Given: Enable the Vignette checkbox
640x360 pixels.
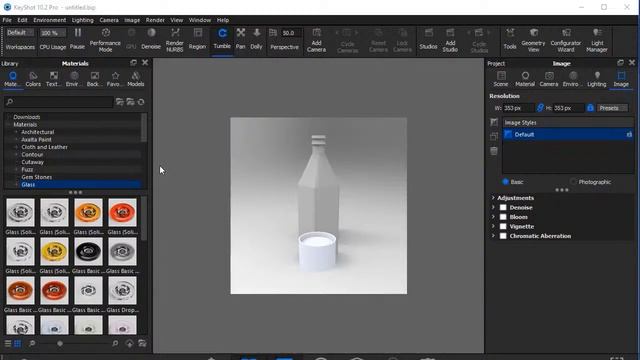Looking at the screenshot, I should click(x=503, y=226).
